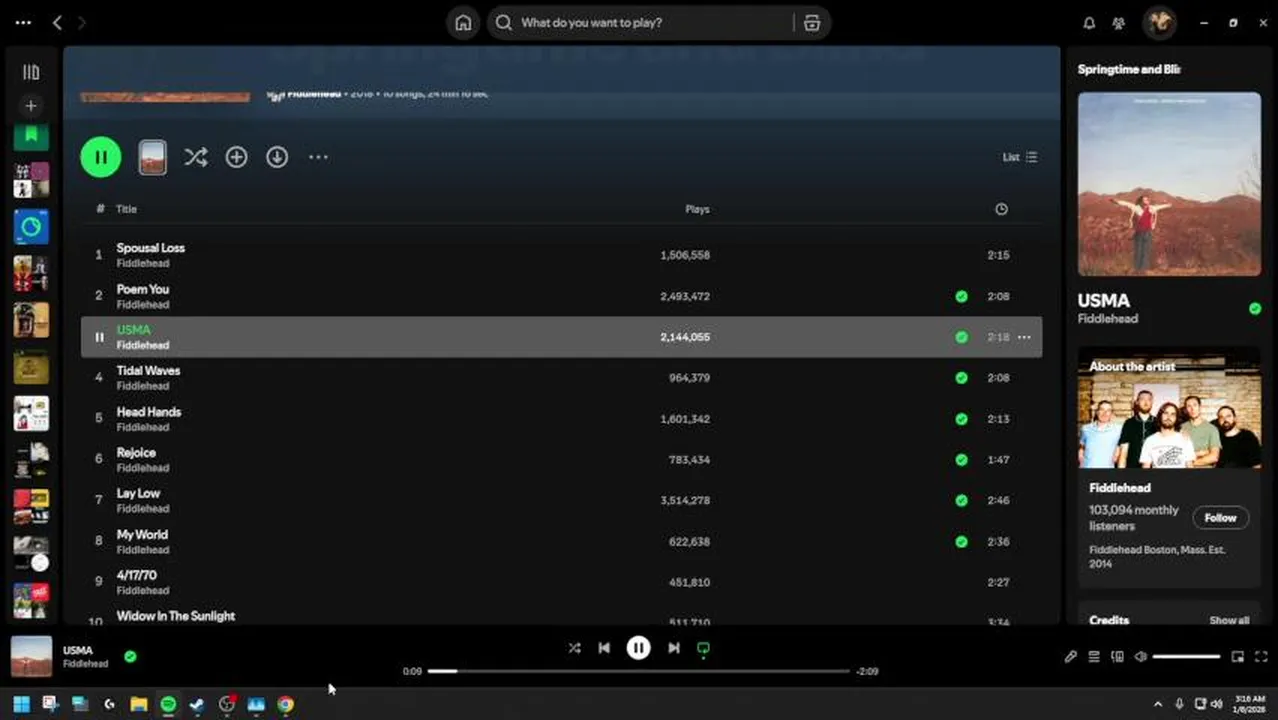The height and width of the screenshot is (720, 1278).
Task: Toggle shuffle in player controls
Action: [574, 648]
